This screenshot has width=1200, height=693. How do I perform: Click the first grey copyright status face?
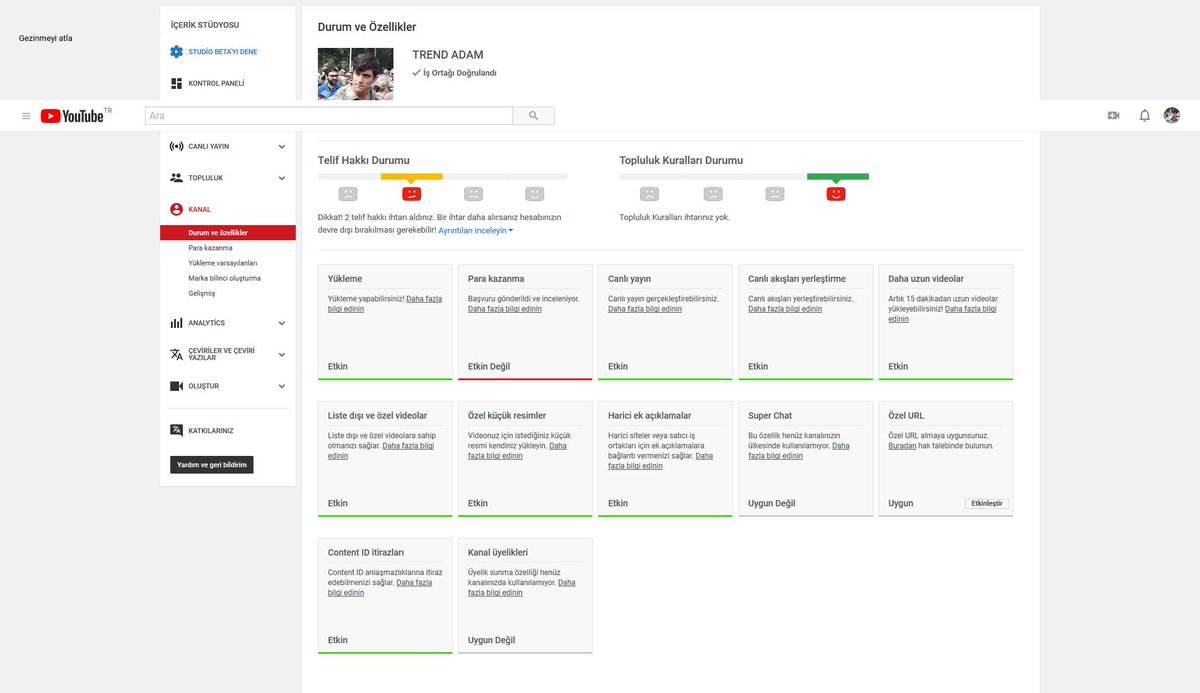[x=348, y=194]
